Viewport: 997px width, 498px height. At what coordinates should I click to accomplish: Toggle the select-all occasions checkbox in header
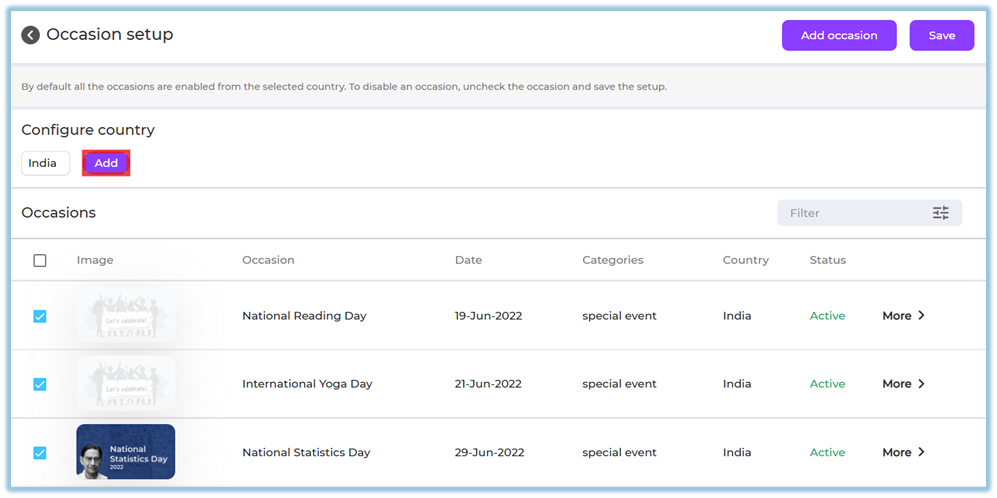coord(40,260)
